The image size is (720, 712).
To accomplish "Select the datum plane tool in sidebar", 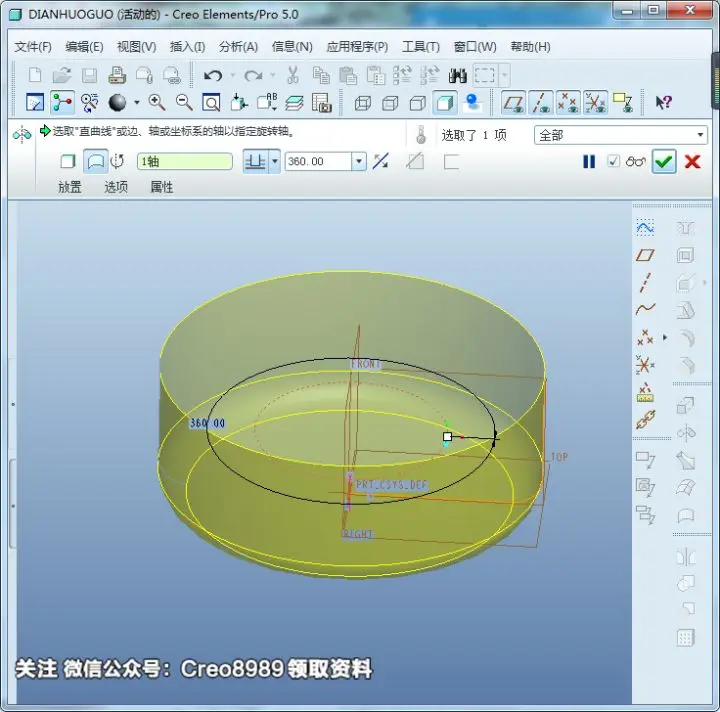I will pyautogui.click(x=645, y=255).
